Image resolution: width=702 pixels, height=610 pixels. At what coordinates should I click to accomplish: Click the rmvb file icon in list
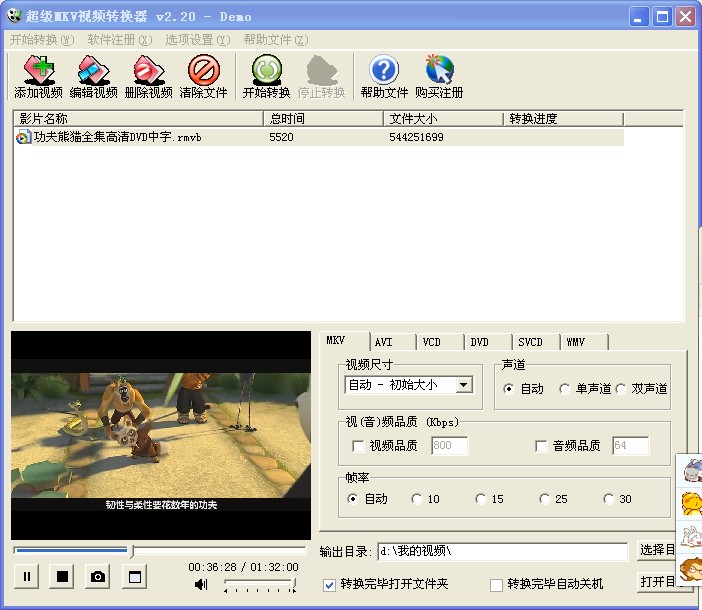tap(23, 137)
